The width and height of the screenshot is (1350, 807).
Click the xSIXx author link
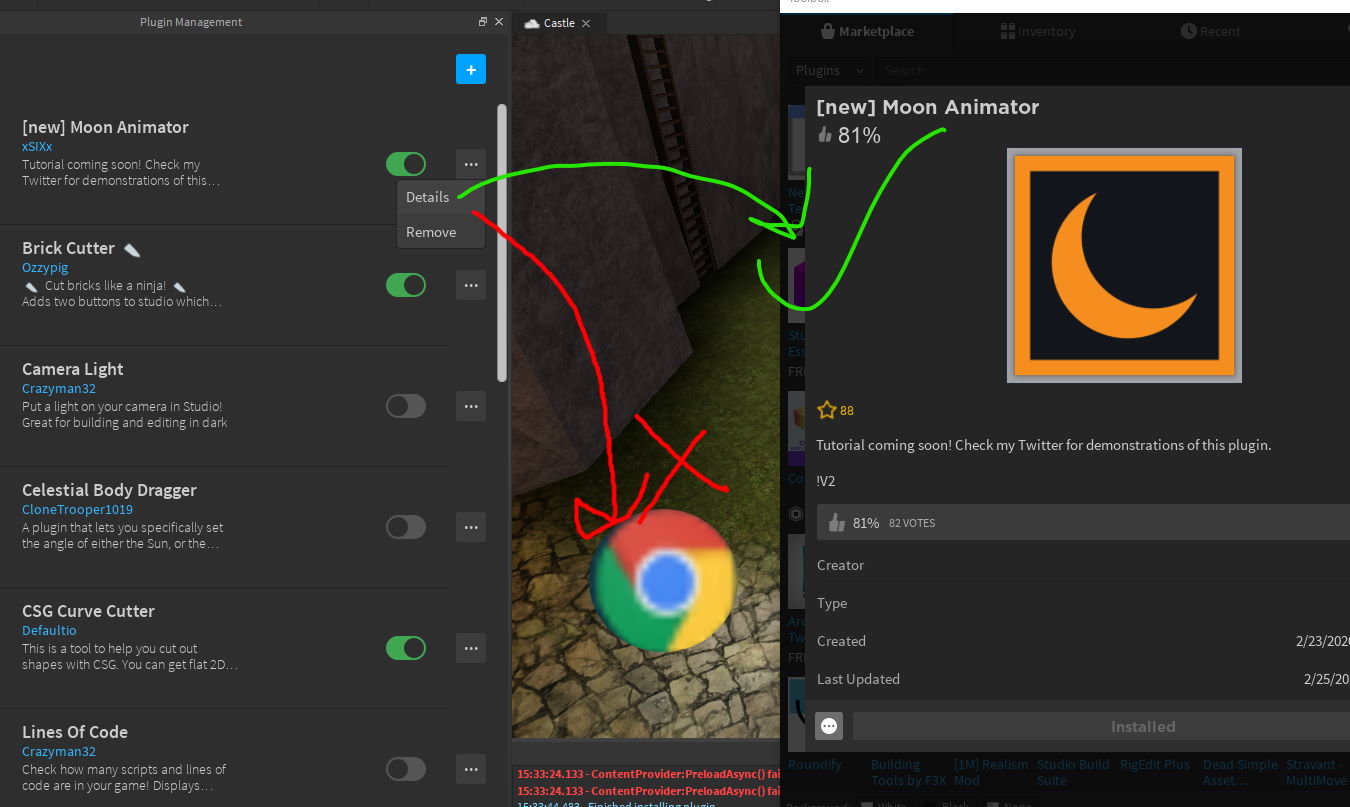36,146
